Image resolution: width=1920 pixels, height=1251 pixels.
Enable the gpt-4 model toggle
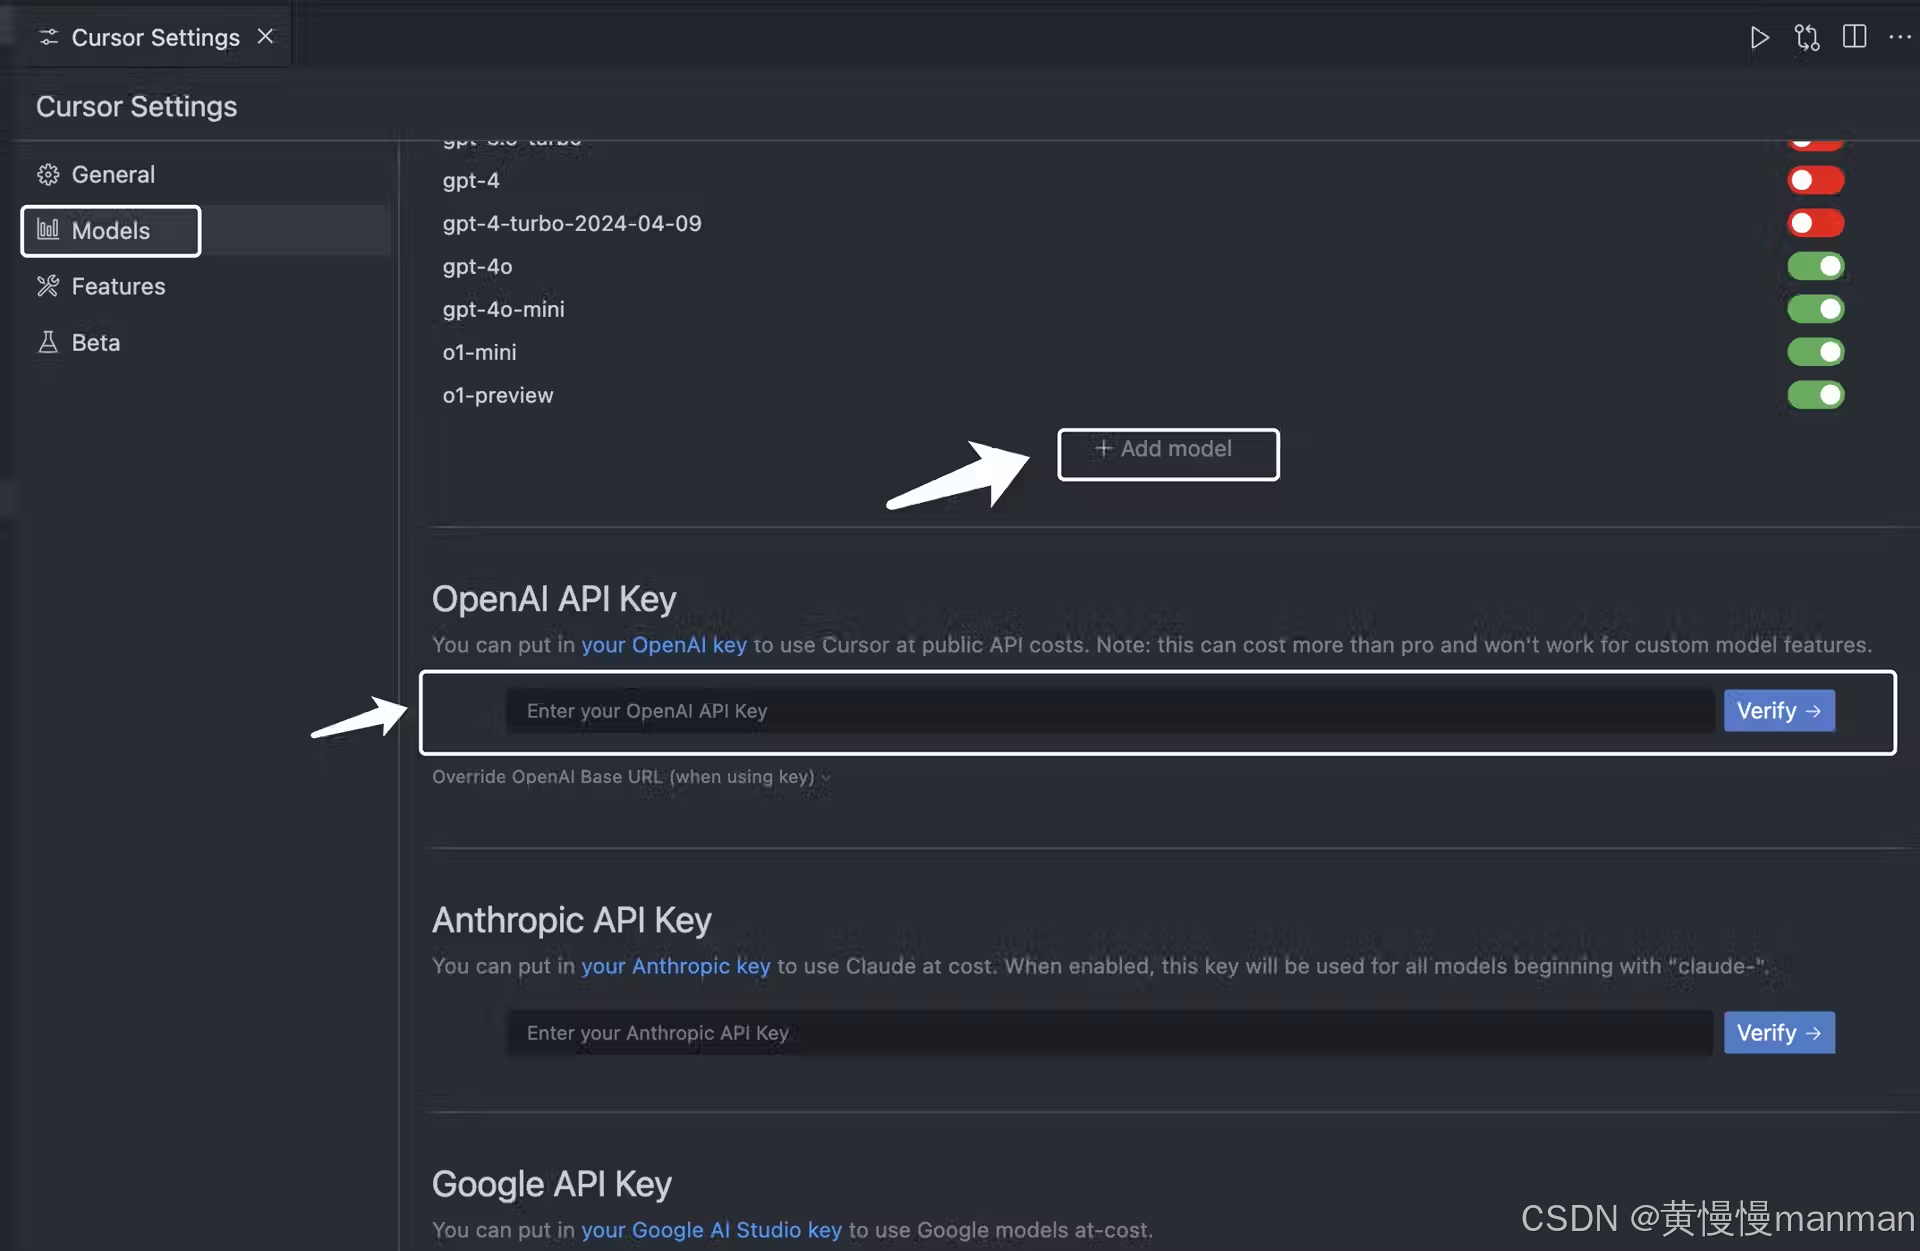tap(1815, 180)
